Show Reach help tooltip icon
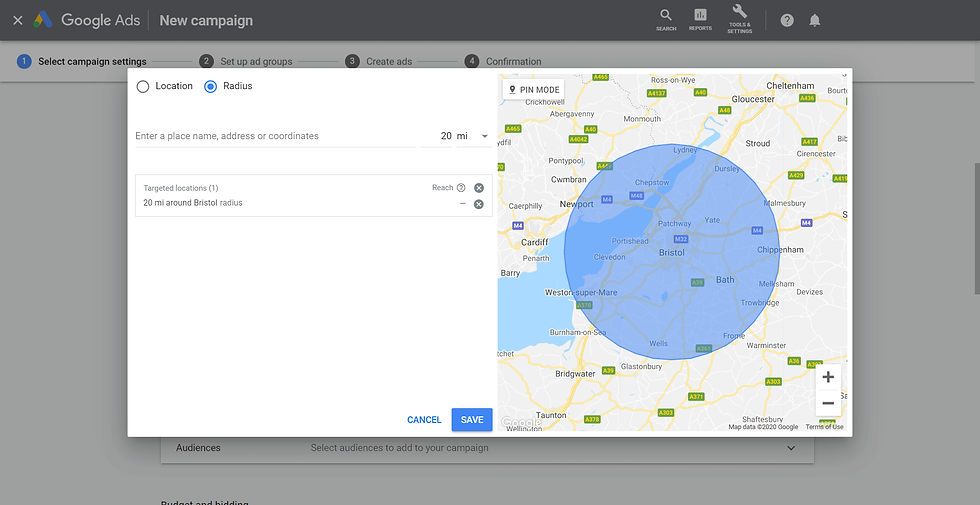The image size is (980, 505). (461, 188)
